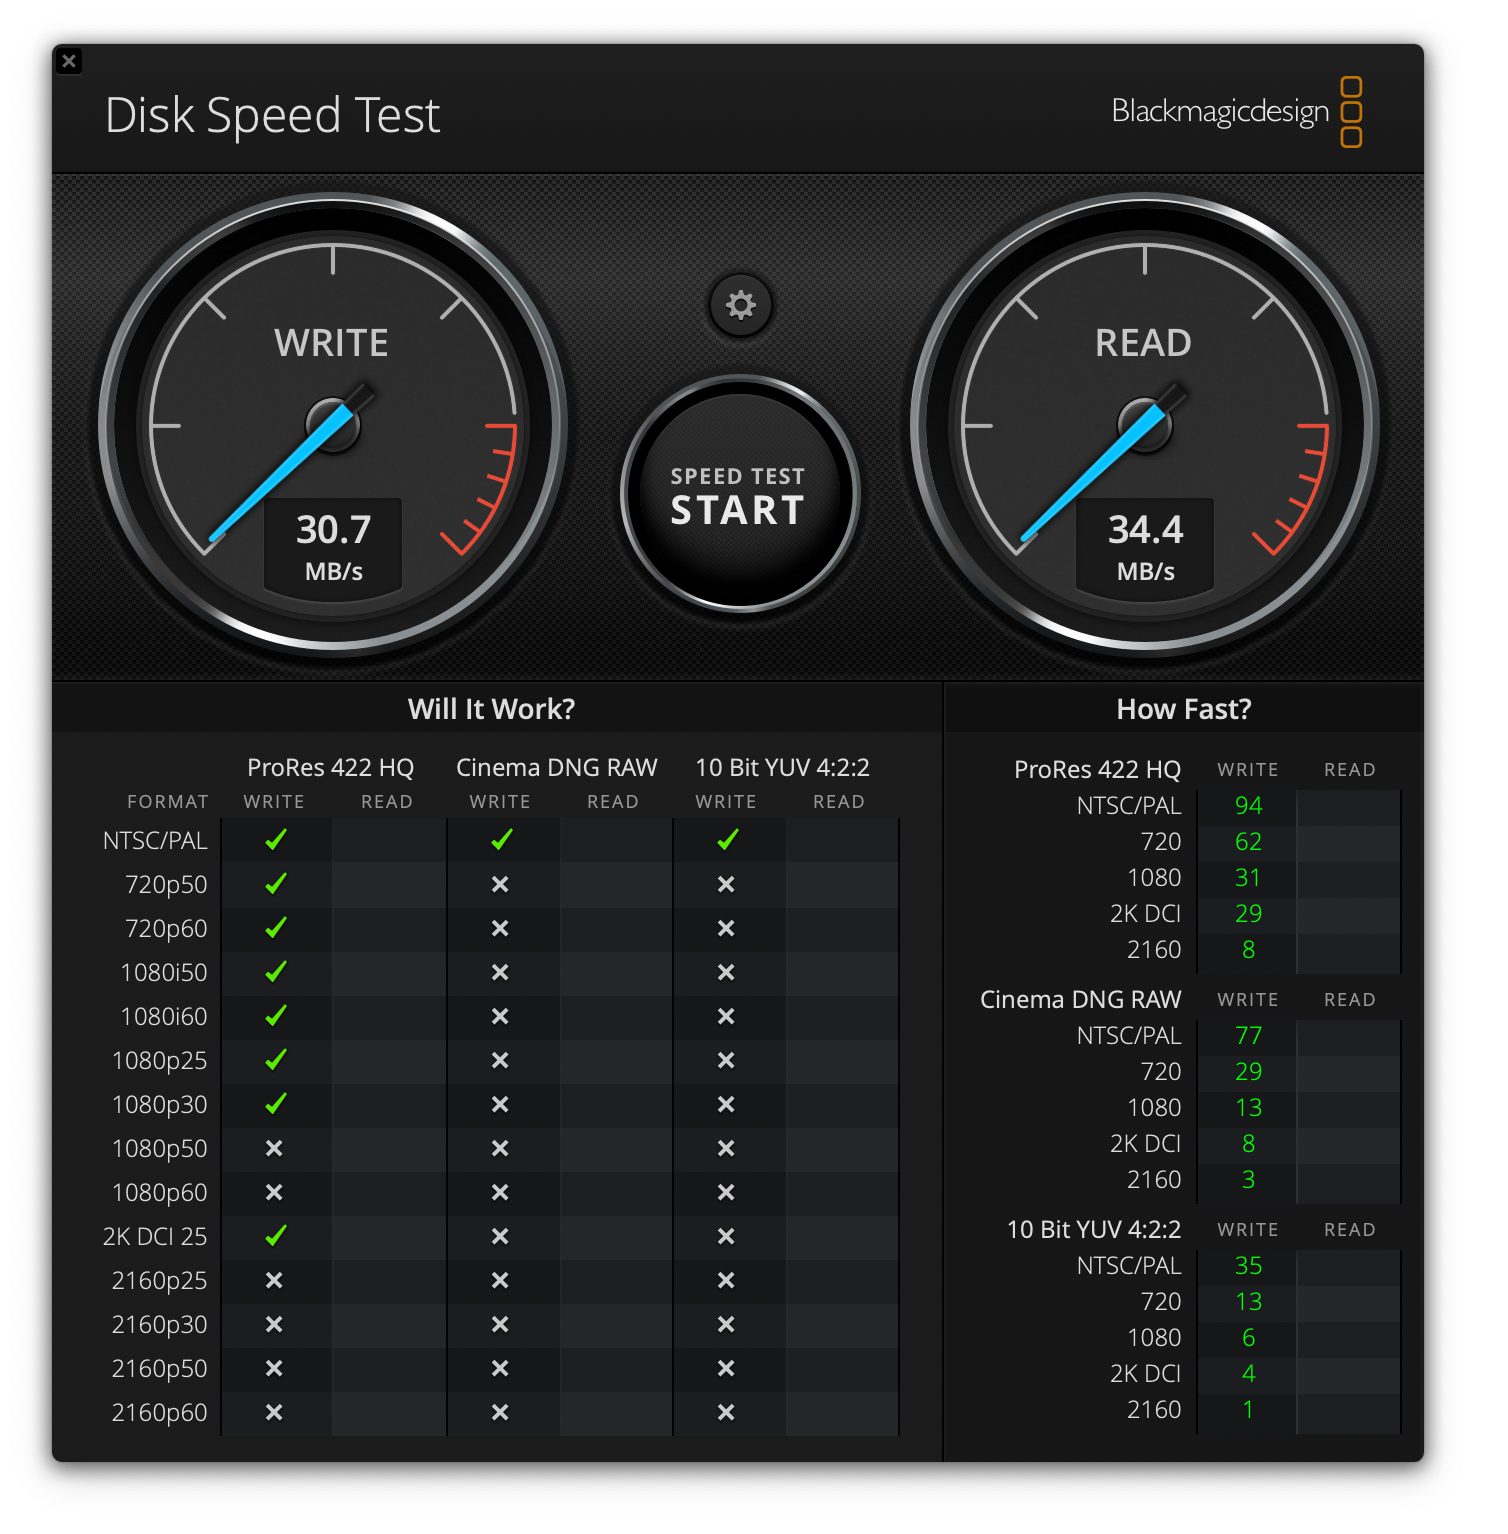Screen dimensions: 1508x1534
Task: Click 10 Bit YUV 4:2:2 heading in Will It Work
Action: (x=783, y=767)
